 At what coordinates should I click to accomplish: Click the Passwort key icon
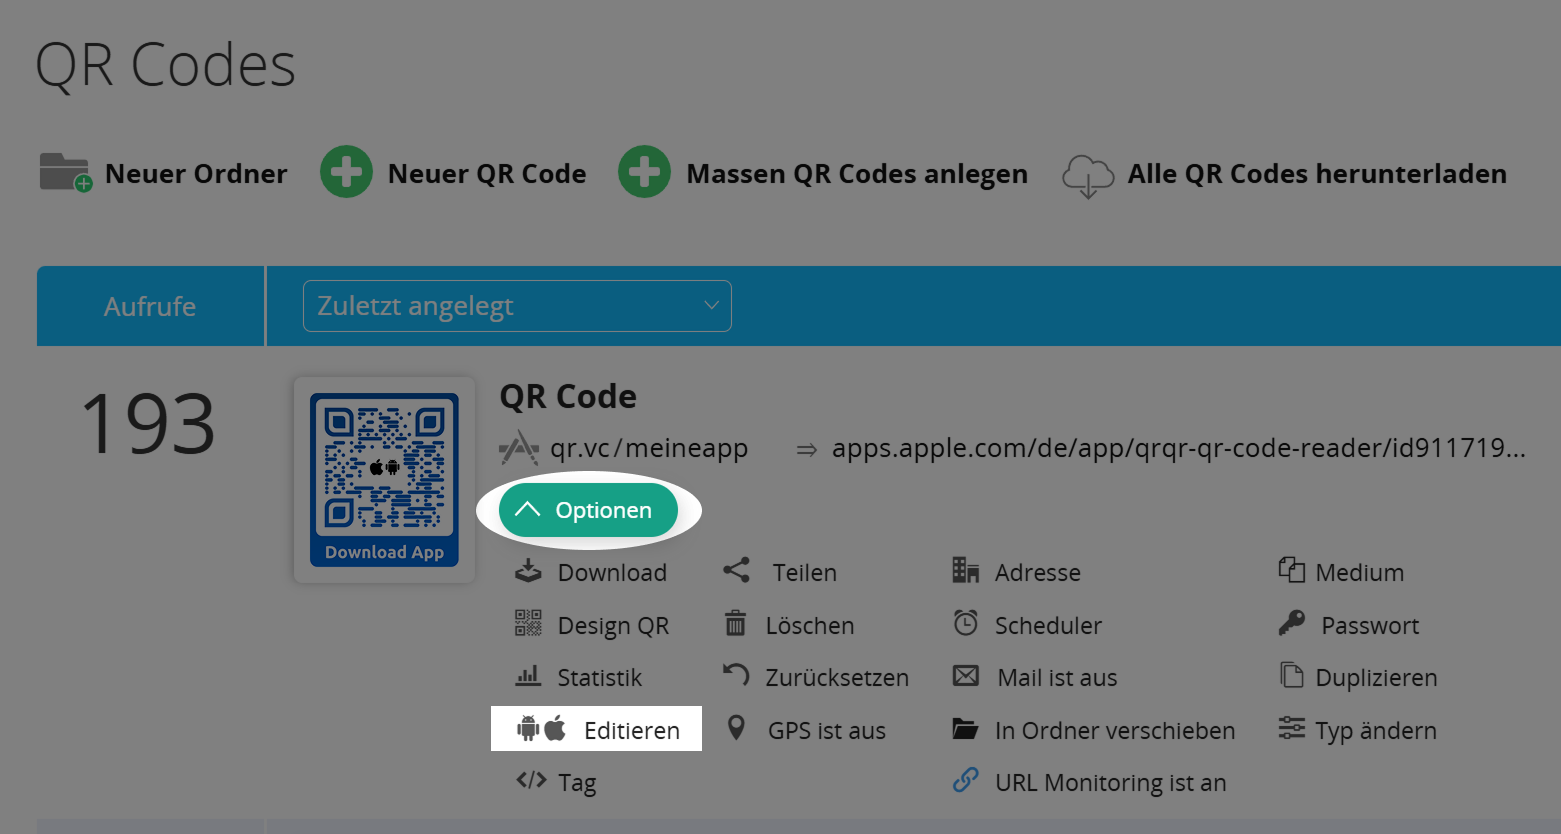[x=1293, y=624]
